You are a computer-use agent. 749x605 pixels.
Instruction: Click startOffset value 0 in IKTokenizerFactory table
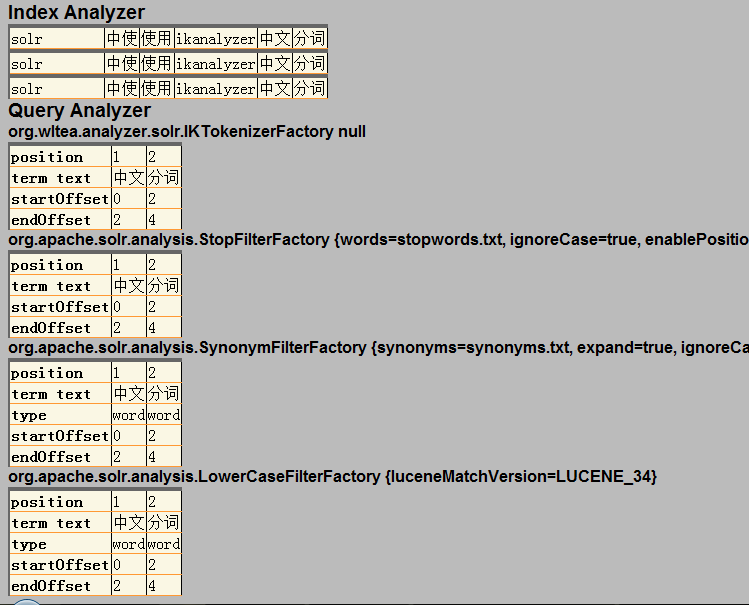click(117, 199)
